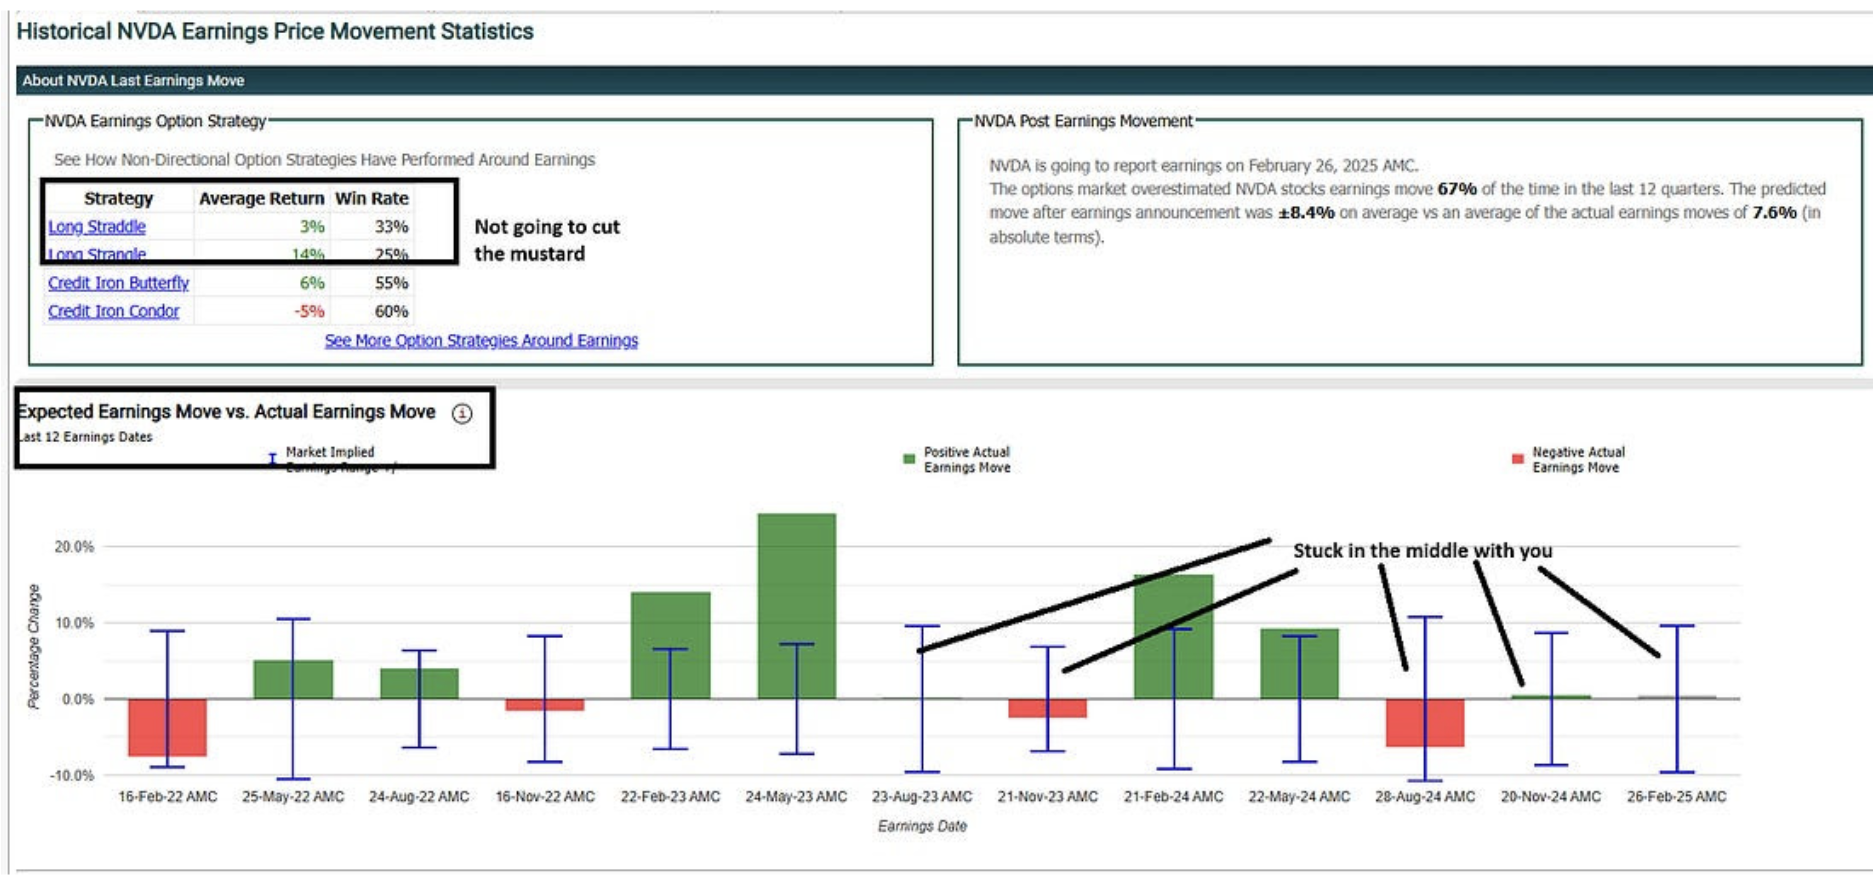Click the bold ±8.4% figure in the paragraph
This screenshot has height=878, width=1876.
coord(1306,213)
